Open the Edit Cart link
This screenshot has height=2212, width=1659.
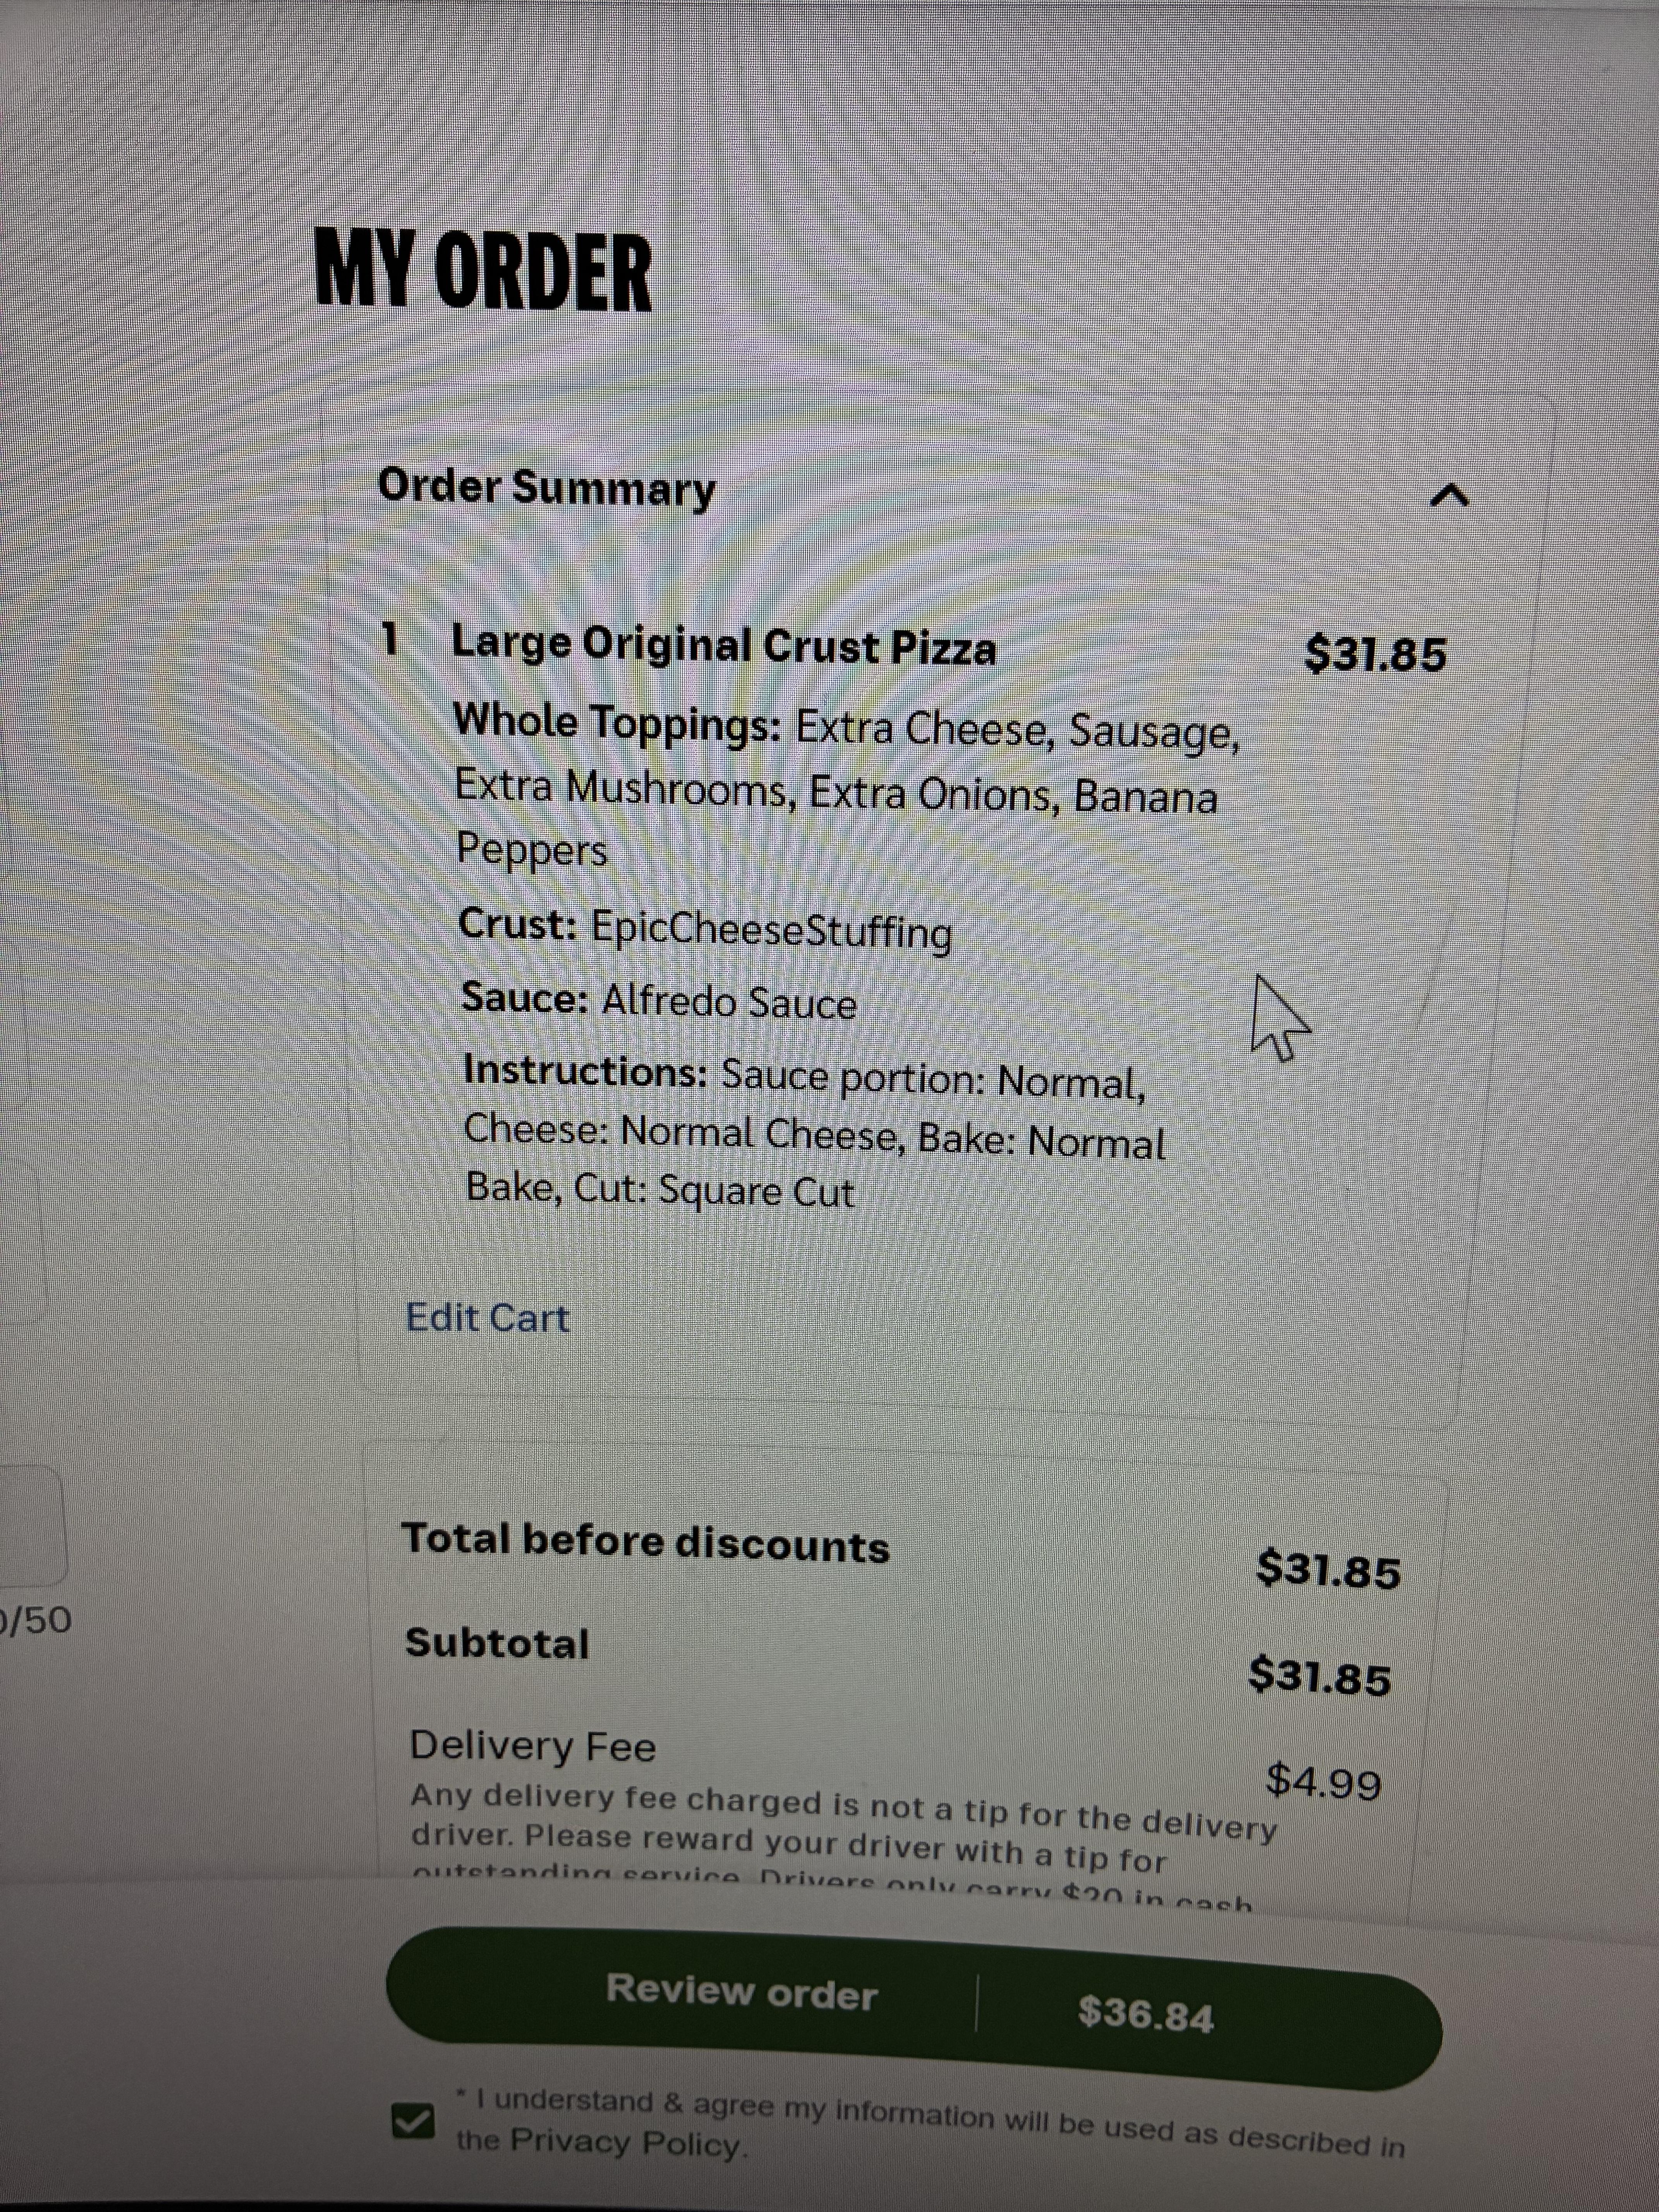pyautogui.click(x=487, y=1317)
